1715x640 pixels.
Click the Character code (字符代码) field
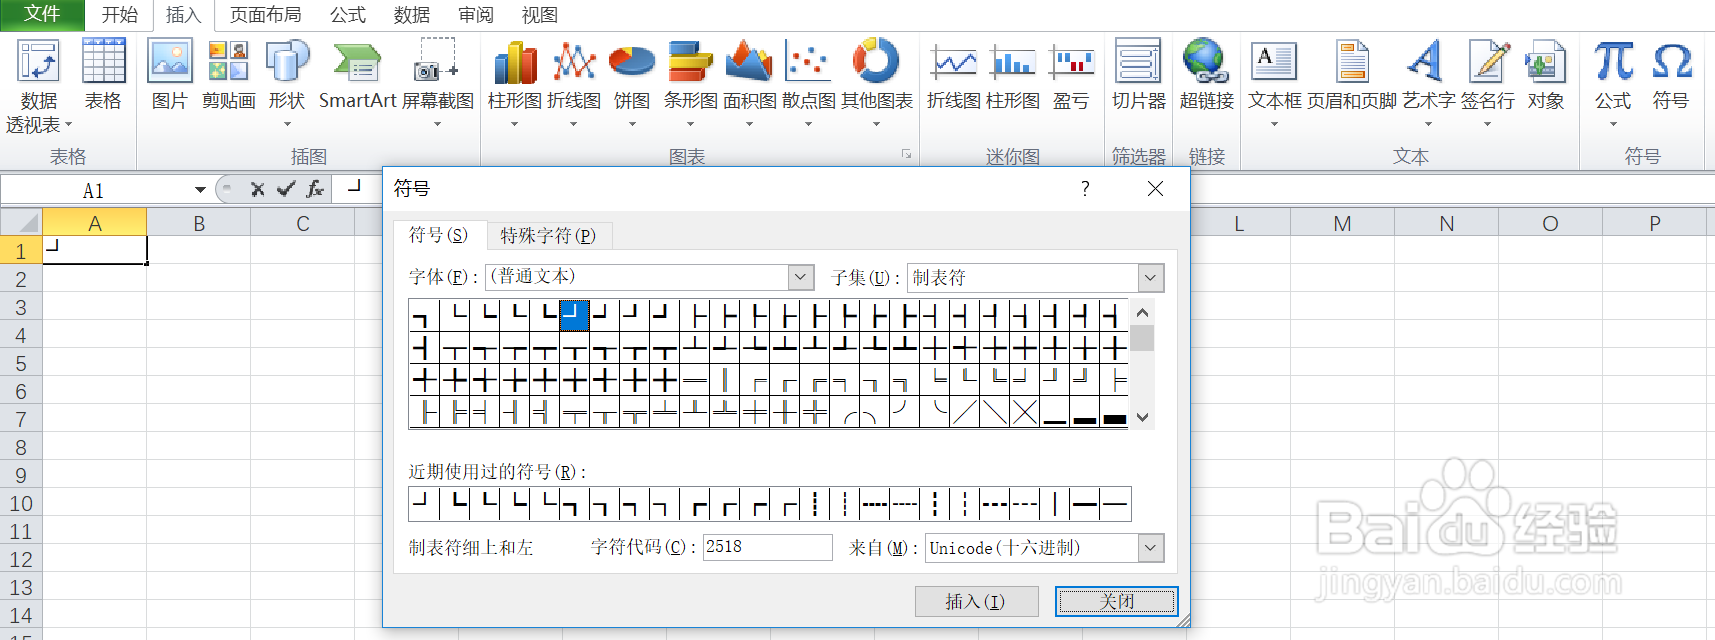pos(767,547)
